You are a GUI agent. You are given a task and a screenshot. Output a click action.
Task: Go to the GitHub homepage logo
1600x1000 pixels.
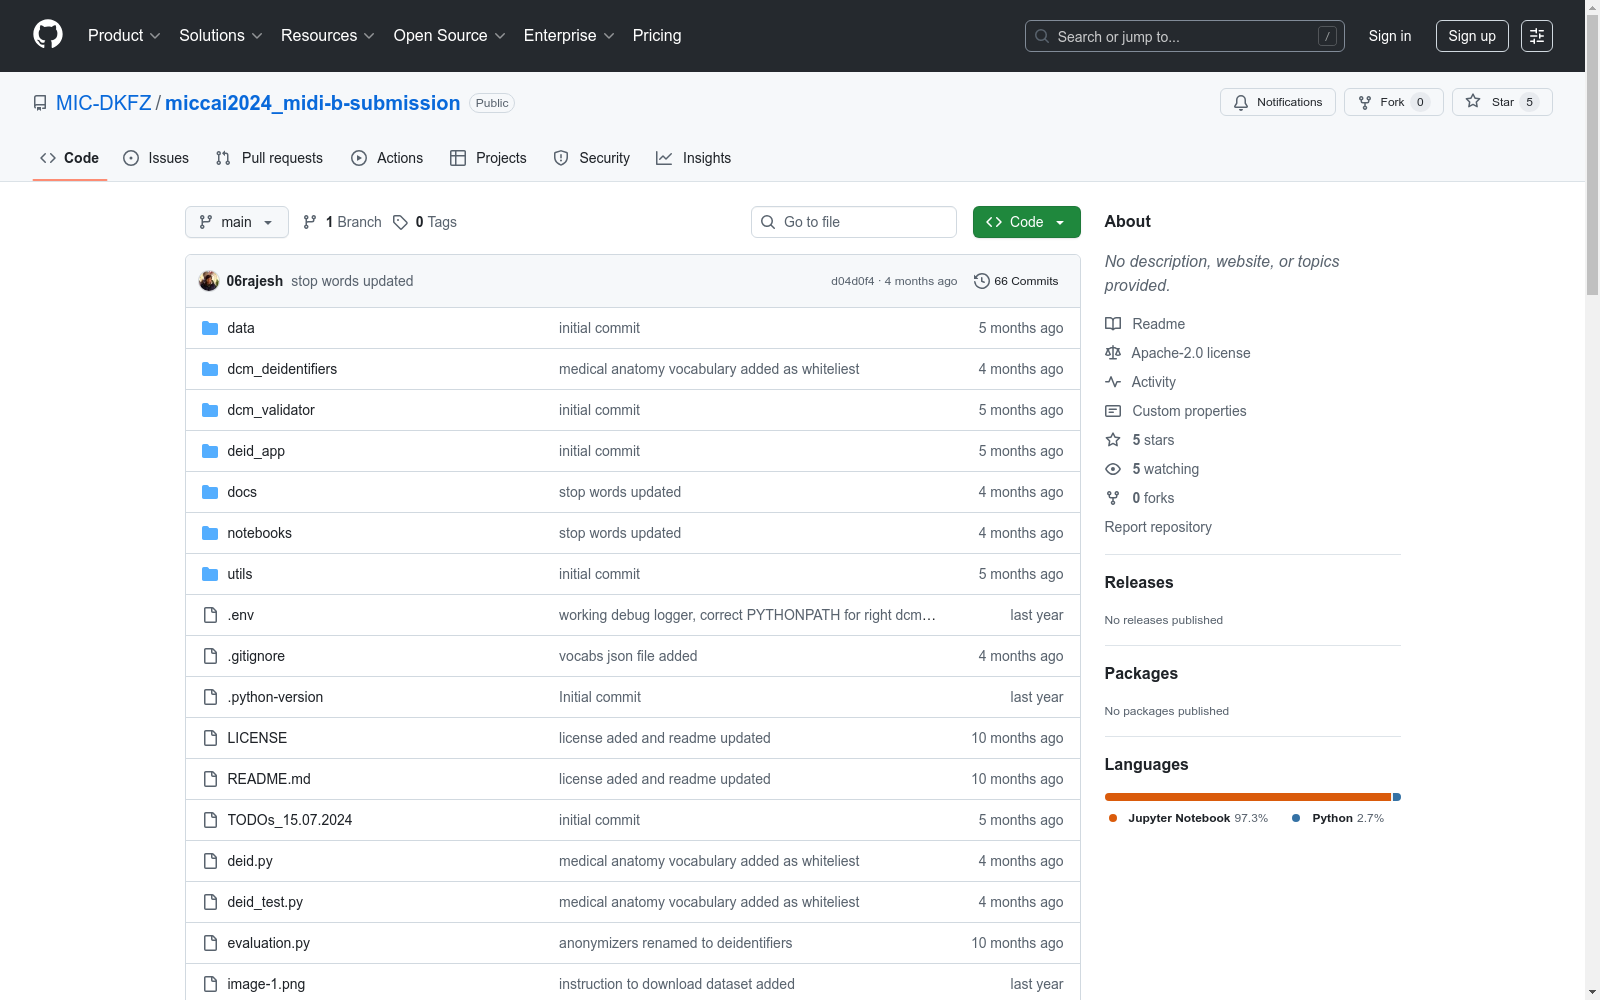pyautogui.click(x=48, y=35)
